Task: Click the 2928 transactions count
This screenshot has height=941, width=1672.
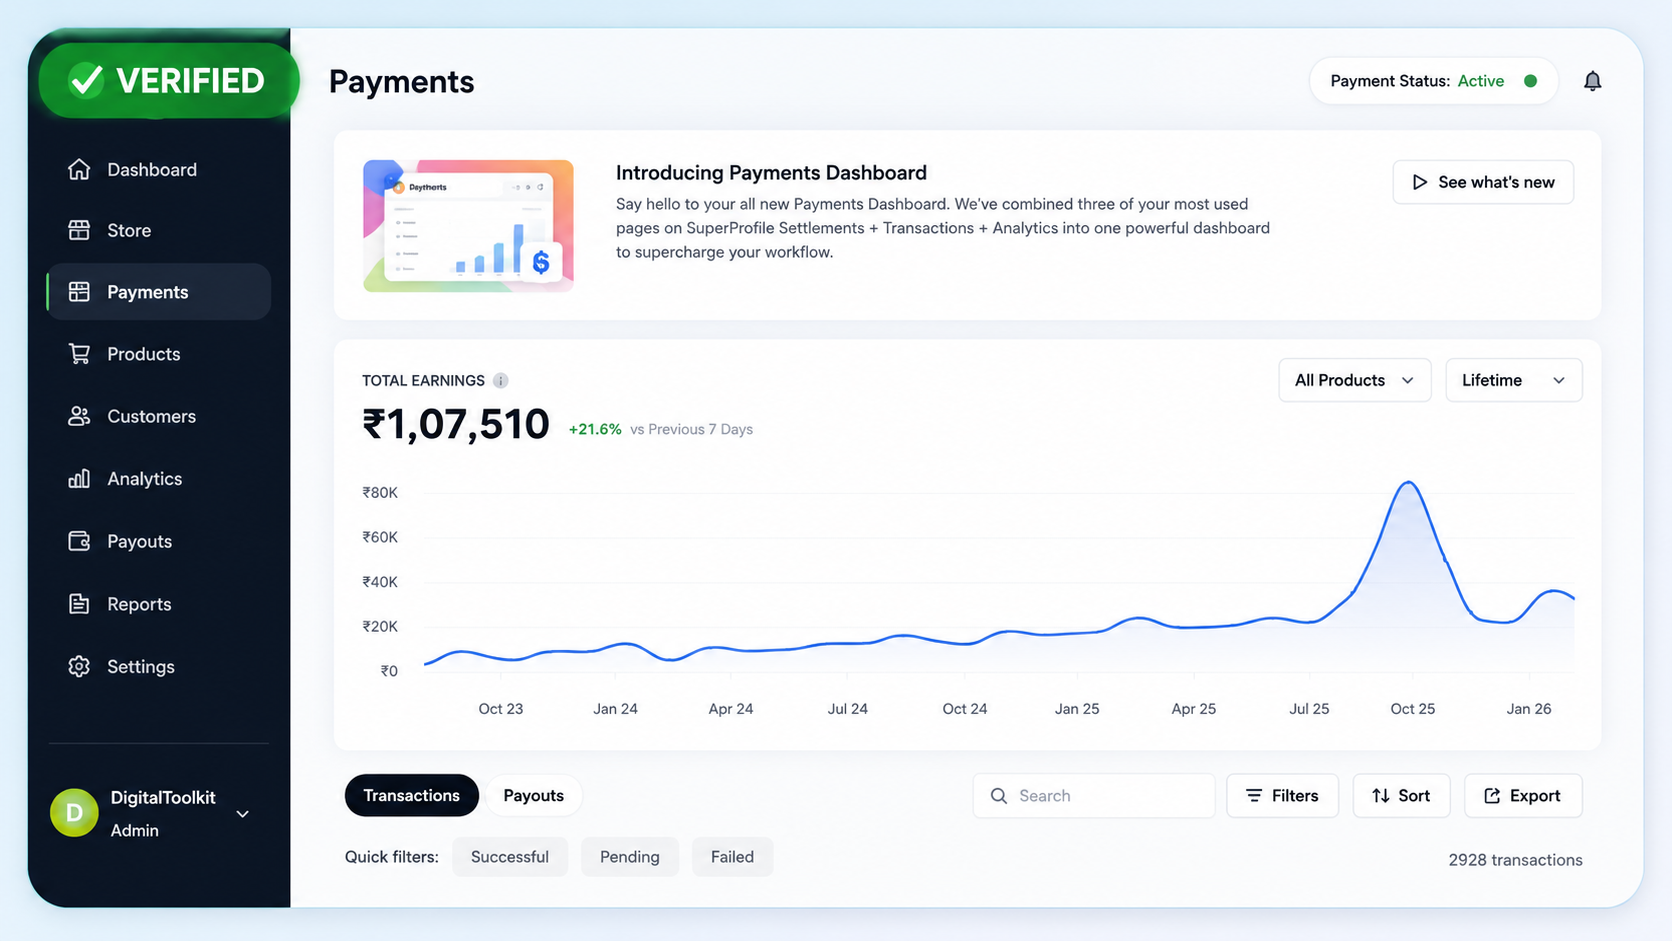Action: [x=1515, y=860]
